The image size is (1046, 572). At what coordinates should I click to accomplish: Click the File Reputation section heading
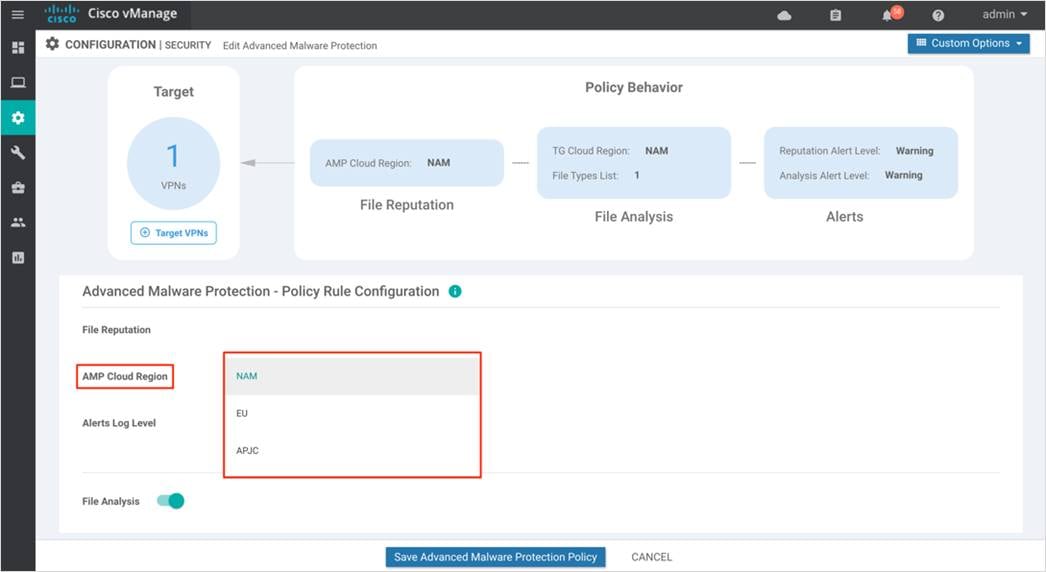point(116,330)
